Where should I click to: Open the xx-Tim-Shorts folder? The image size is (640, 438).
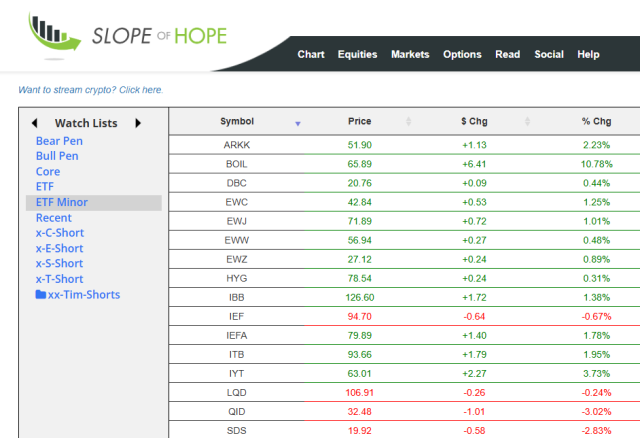click(77, 294)
